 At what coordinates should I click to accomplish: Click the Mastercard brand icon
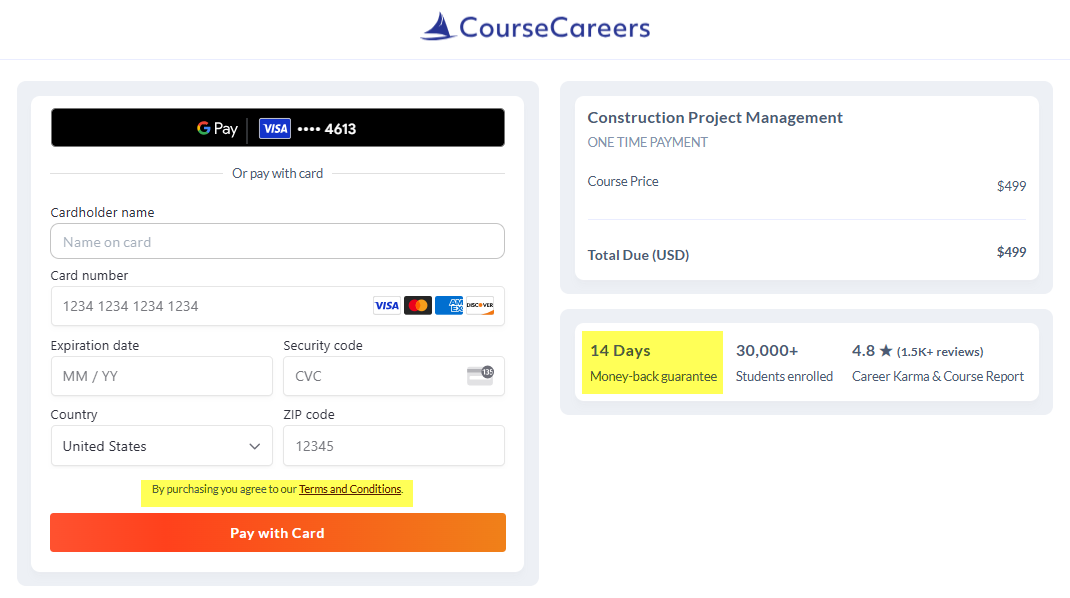pyautogui.click(x=418, y=306)
